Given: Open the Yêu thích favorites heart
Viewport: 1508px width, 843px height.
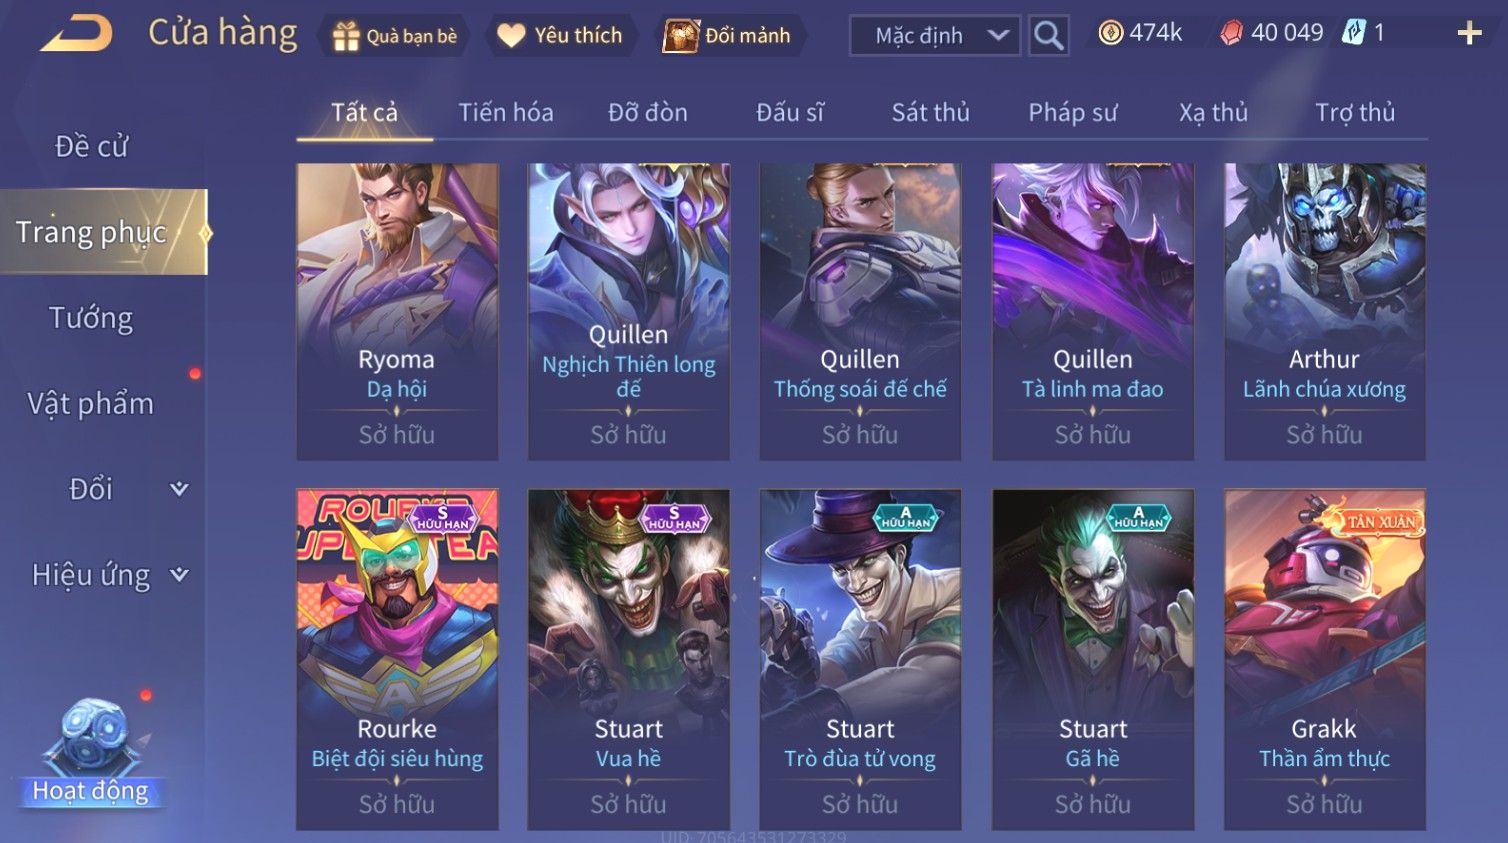Looking at the screenshot, I should point(561,36).
